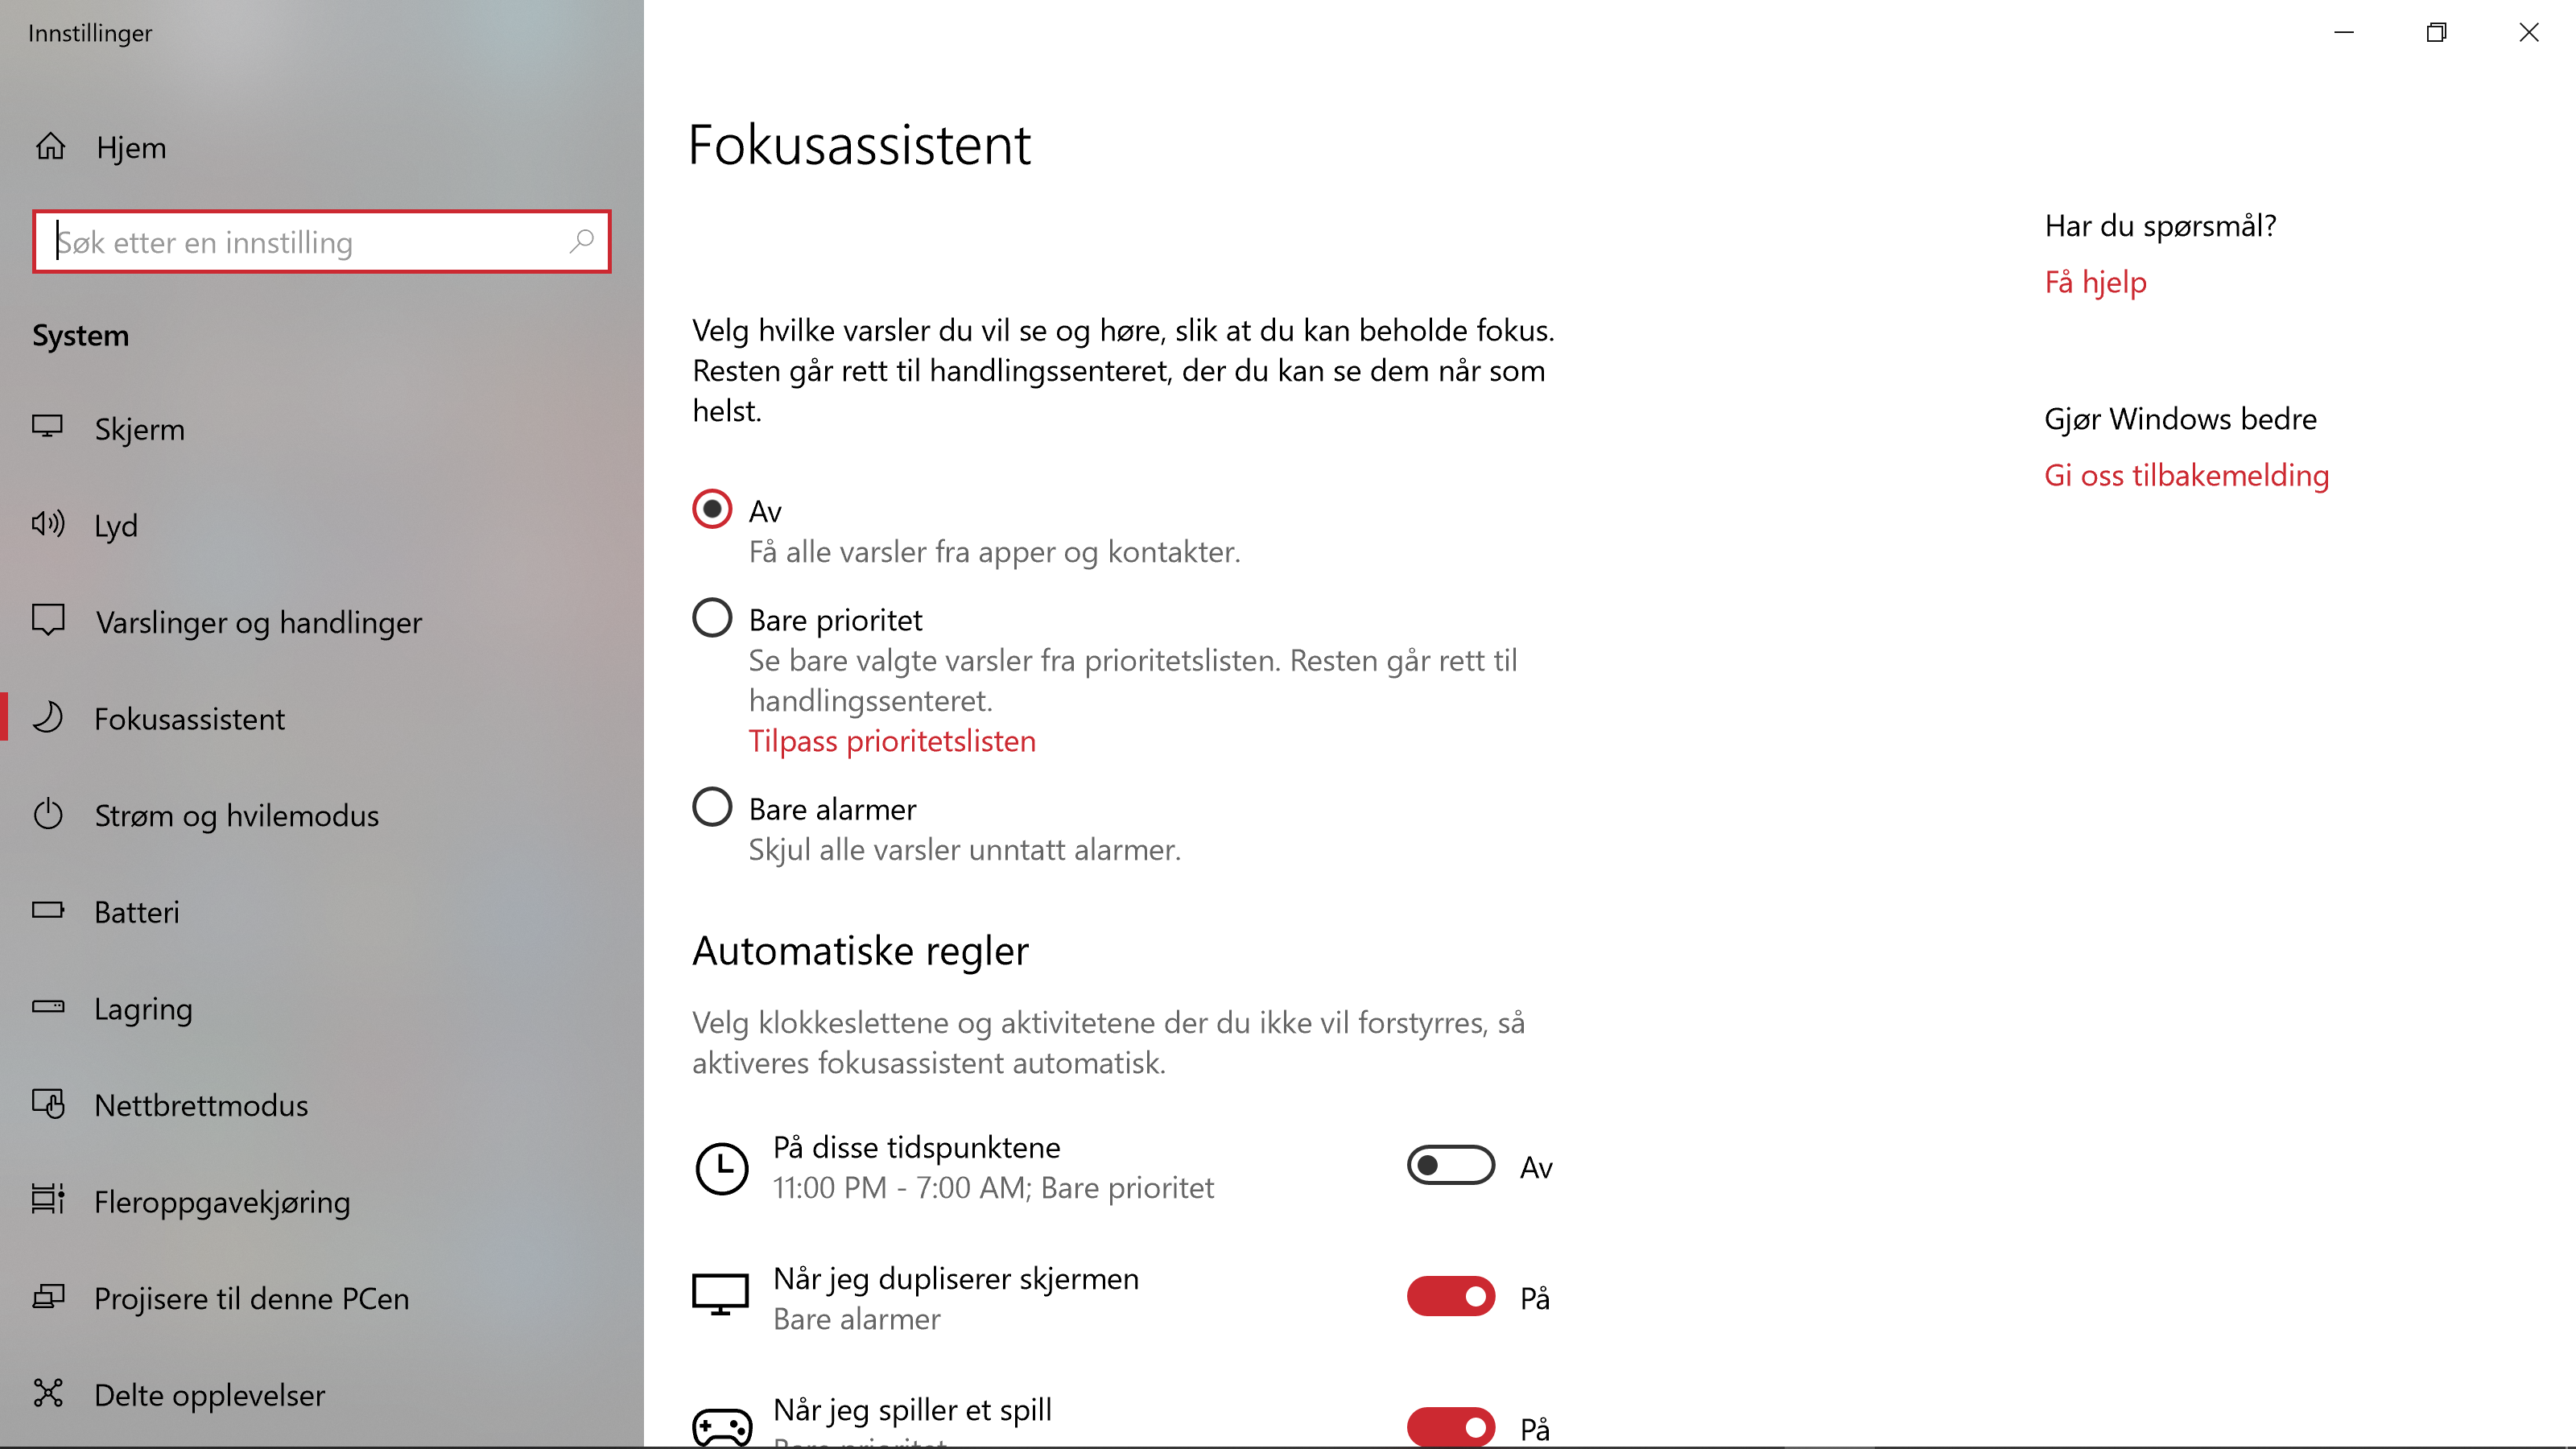Click Gi oss tilbakemelding

[x=2186, y=475]
